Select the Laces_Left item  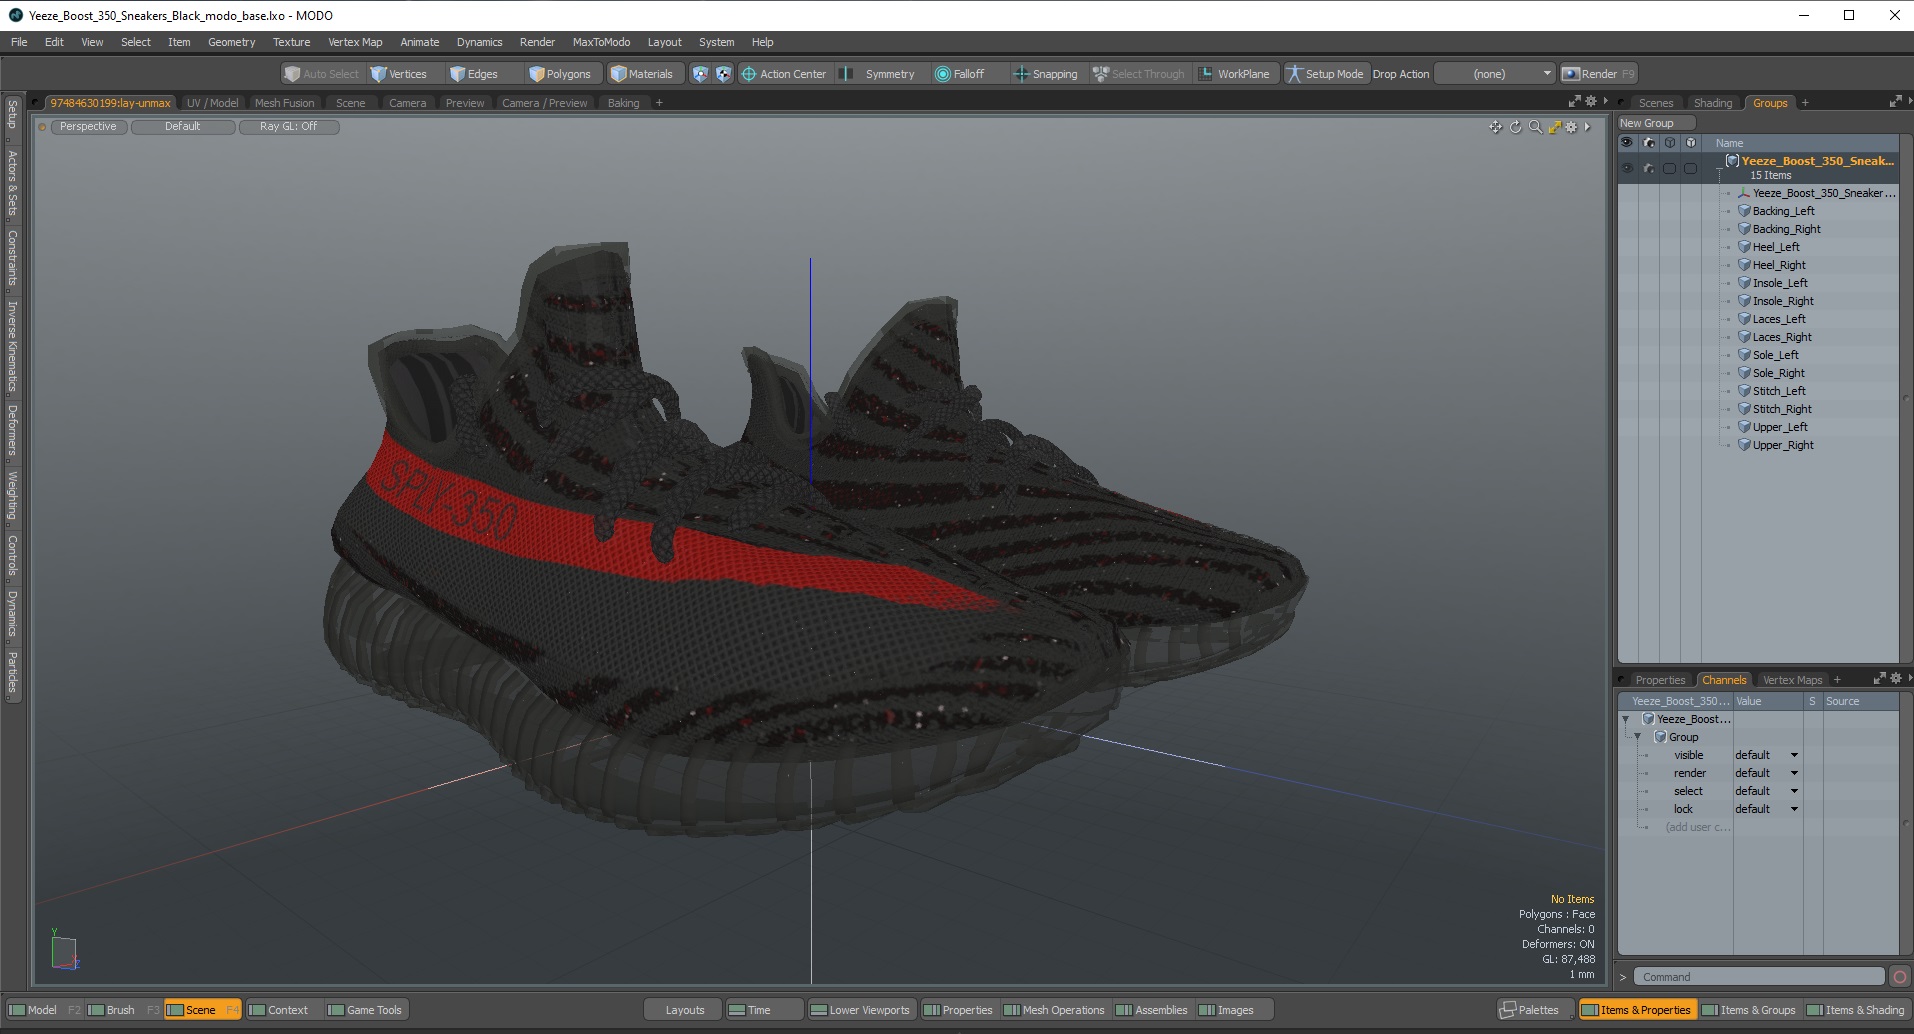pyautogui.click(x=1778, y=319)
